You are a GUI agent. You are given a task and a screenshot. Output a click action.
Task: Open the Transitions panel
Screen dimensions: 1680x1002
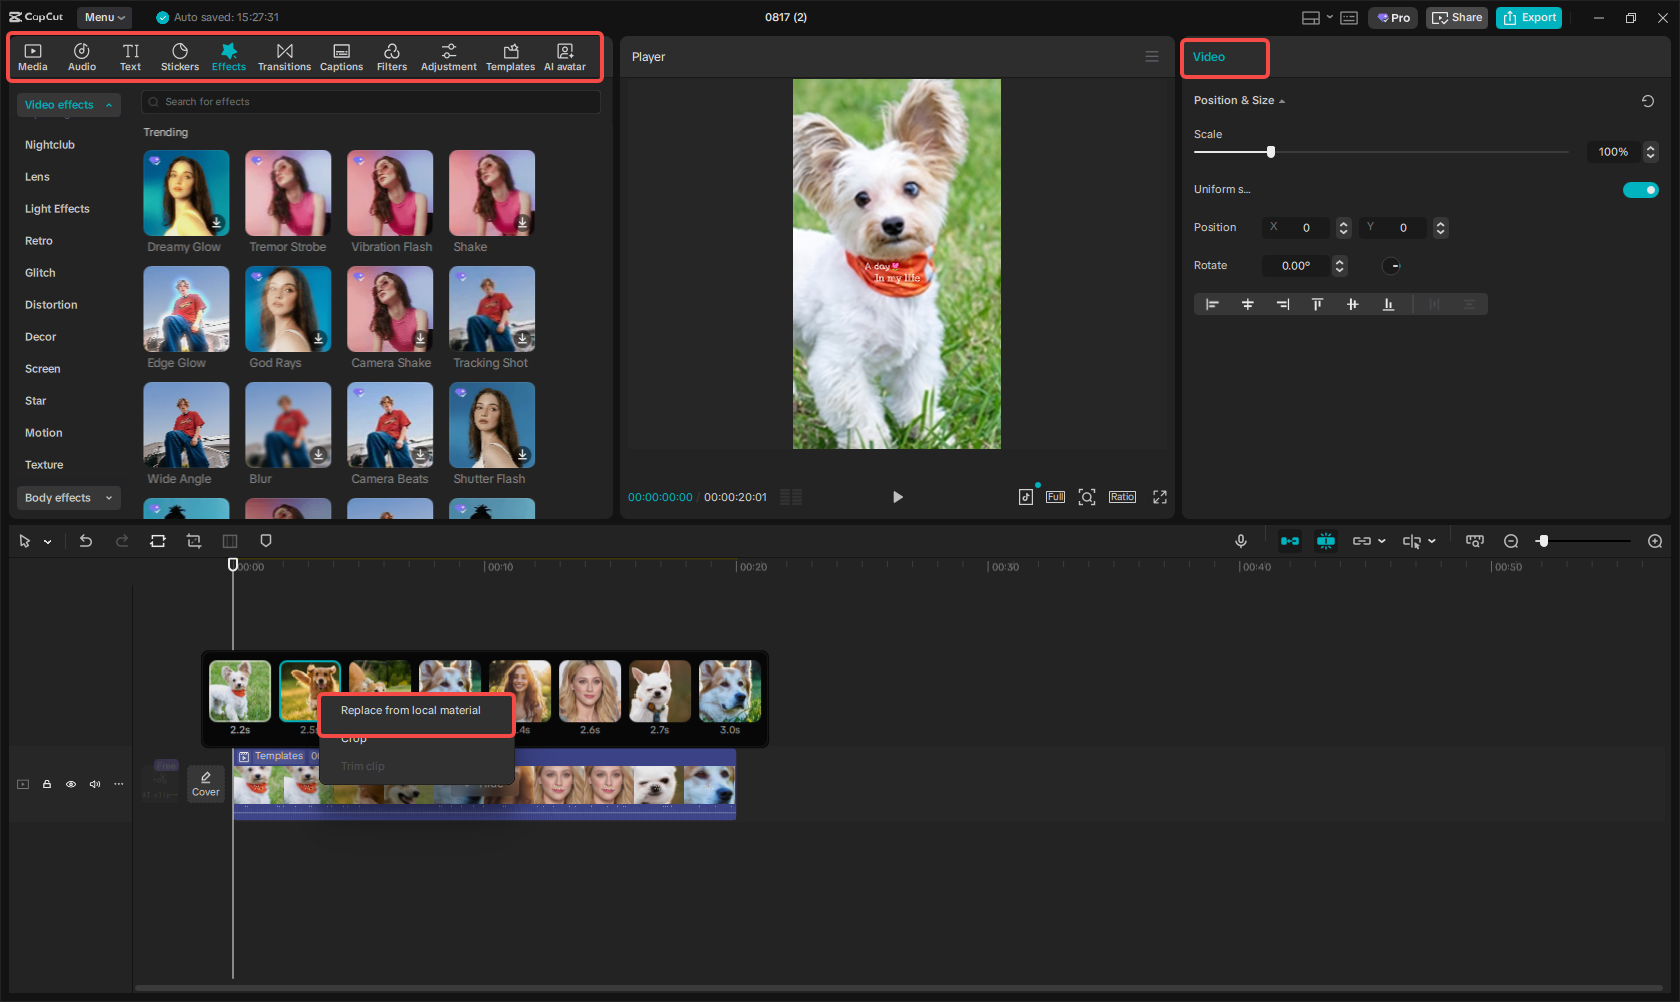[x=284, y=56]
